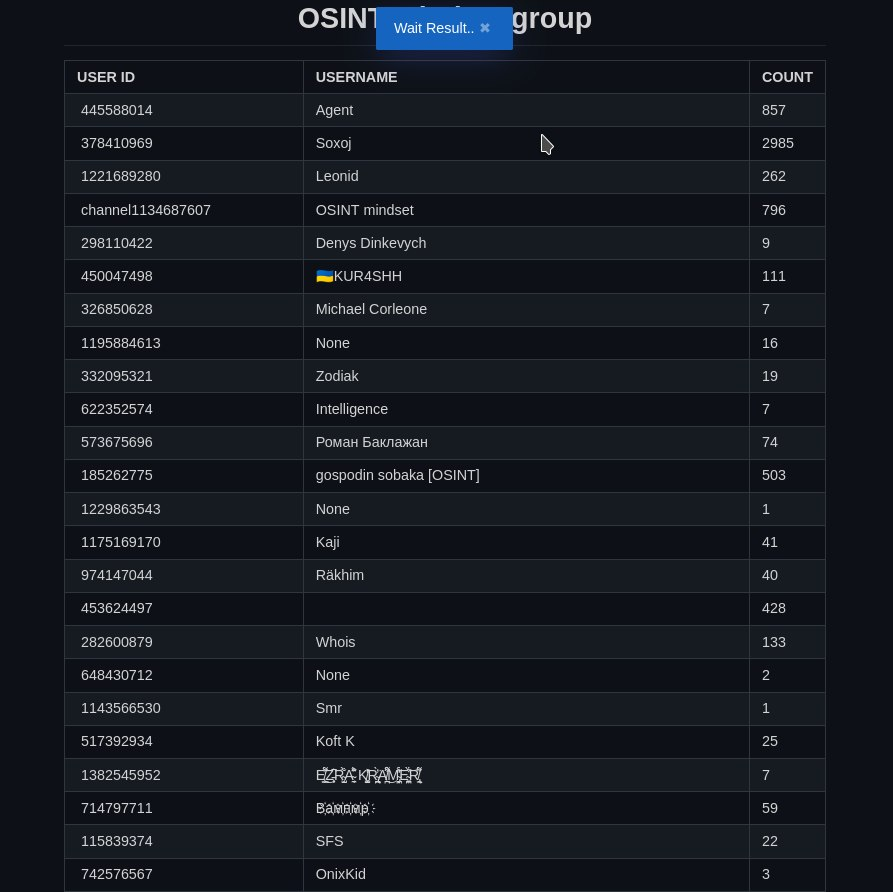Click the OnixKid username cell

click(340, 874)
